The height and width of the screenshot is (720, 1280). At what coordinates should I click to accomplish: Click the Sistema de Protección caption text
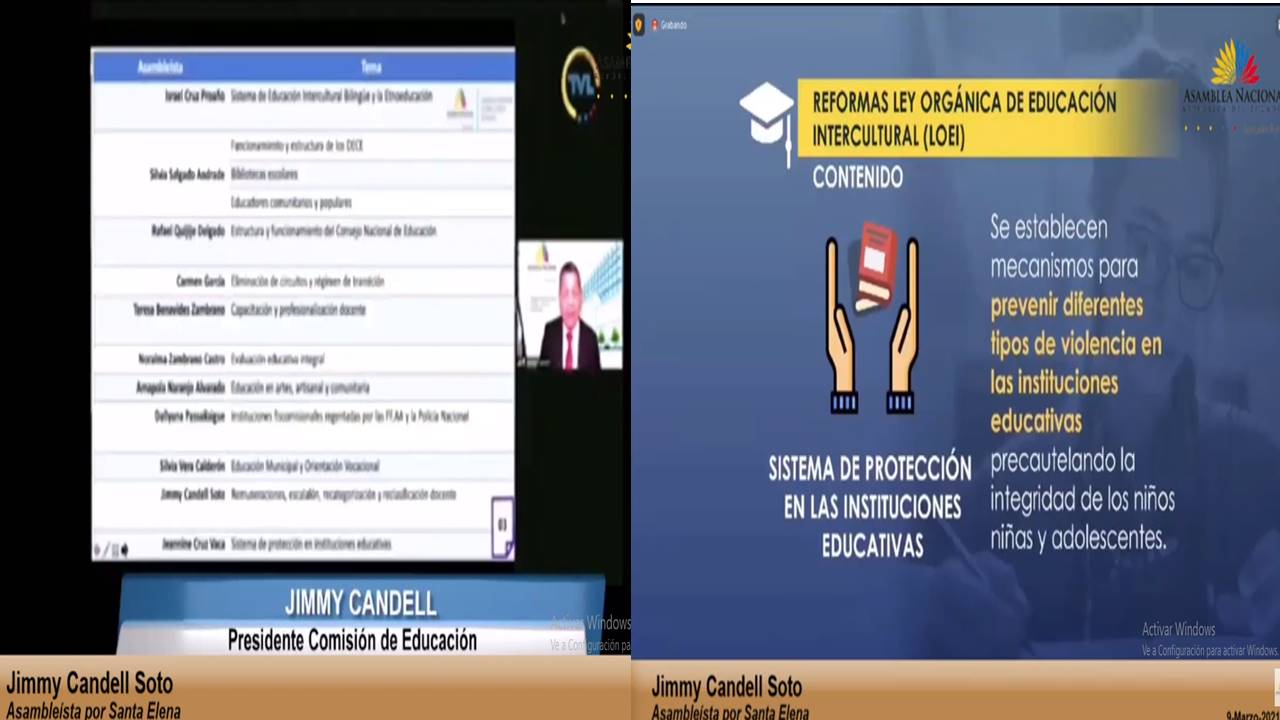pos(871,506)
